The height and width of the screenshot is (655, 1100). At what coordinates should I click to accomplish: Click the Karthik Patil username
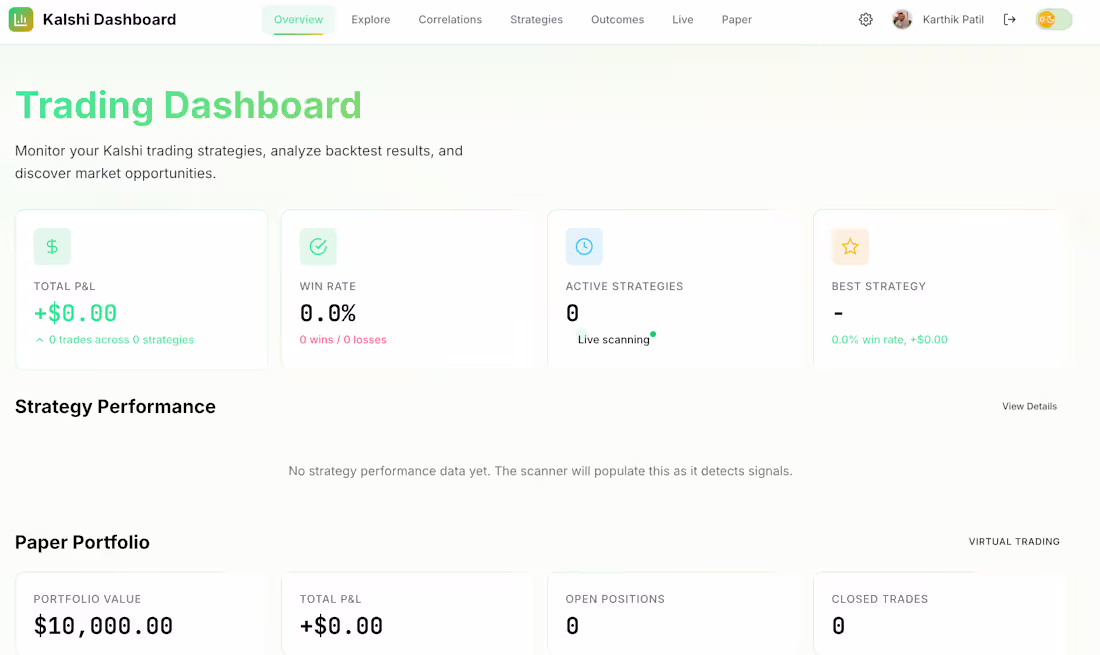(x=953, y=20)
